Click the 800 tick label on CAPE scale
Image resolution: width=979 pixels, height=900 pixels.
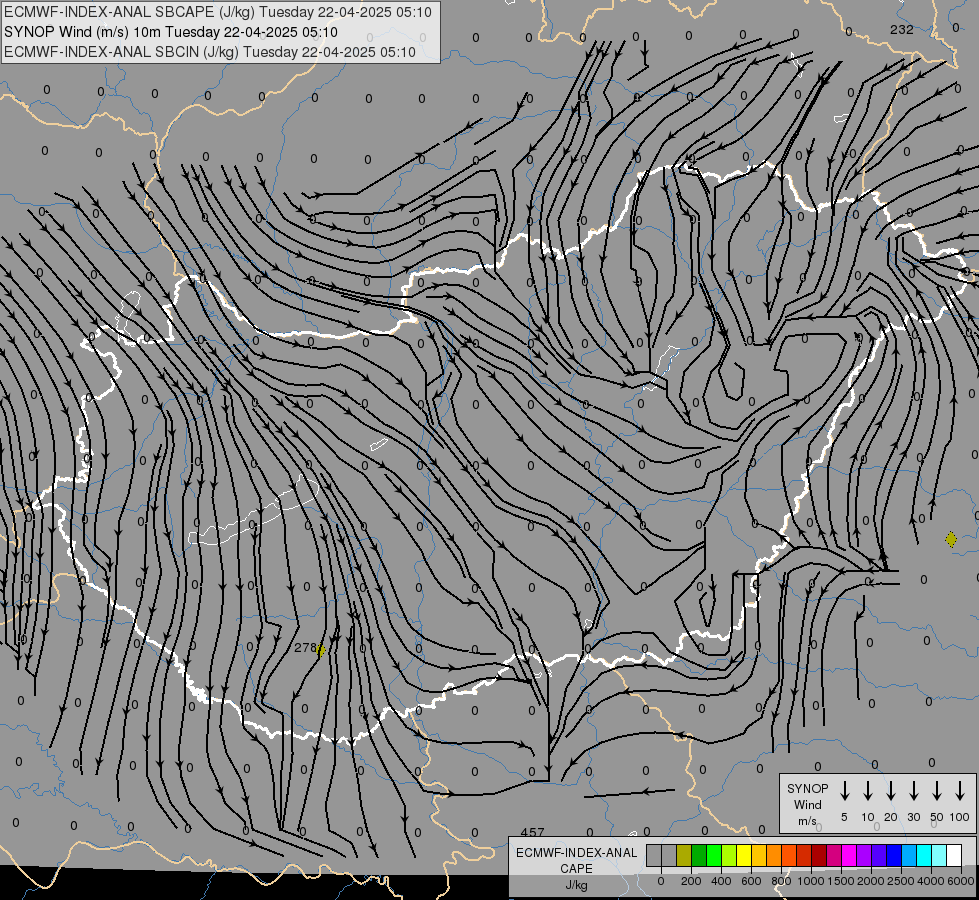pyautogui.click(x=781, y=881)
